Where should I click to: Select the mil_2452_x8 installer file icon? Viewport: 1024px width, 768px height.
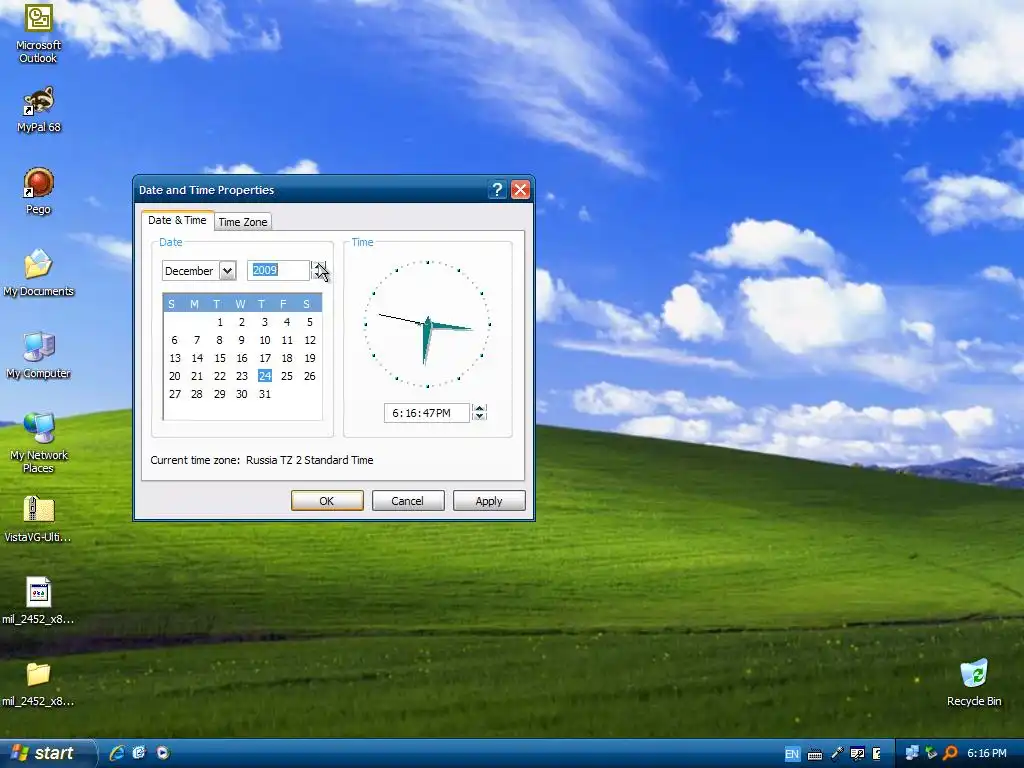[39, 601]
